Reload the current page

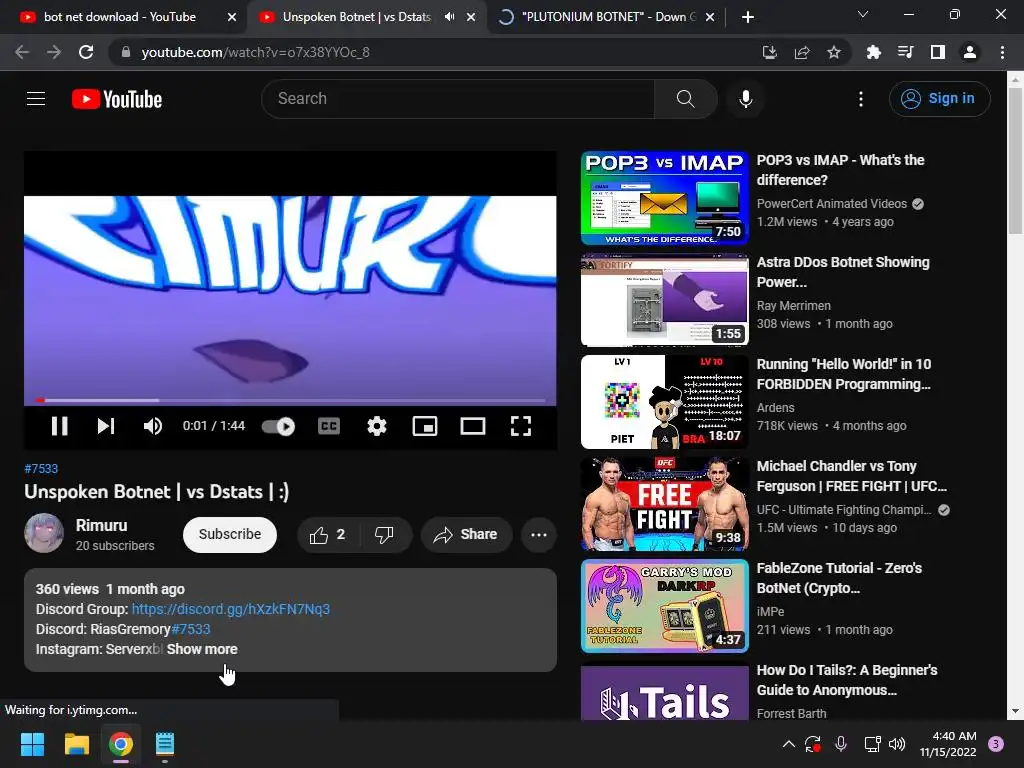86,52
